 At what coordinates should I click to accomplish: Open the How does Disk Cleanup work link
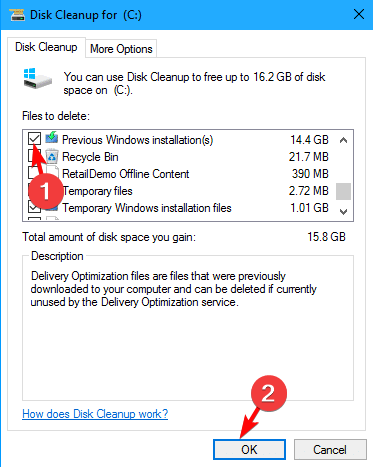95,414
